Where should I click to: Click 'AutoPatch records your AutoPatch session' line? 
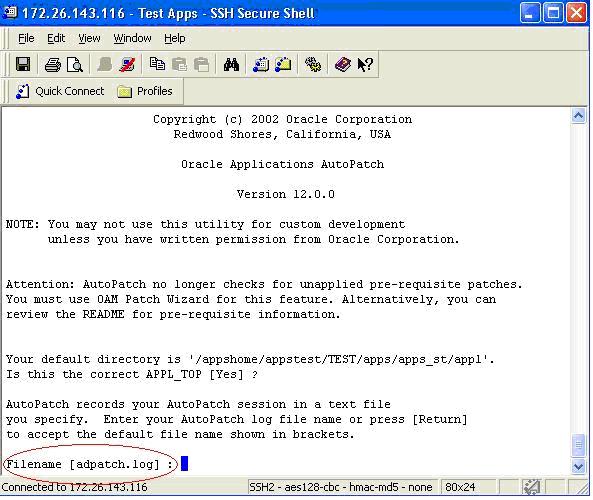pos(198,404)
